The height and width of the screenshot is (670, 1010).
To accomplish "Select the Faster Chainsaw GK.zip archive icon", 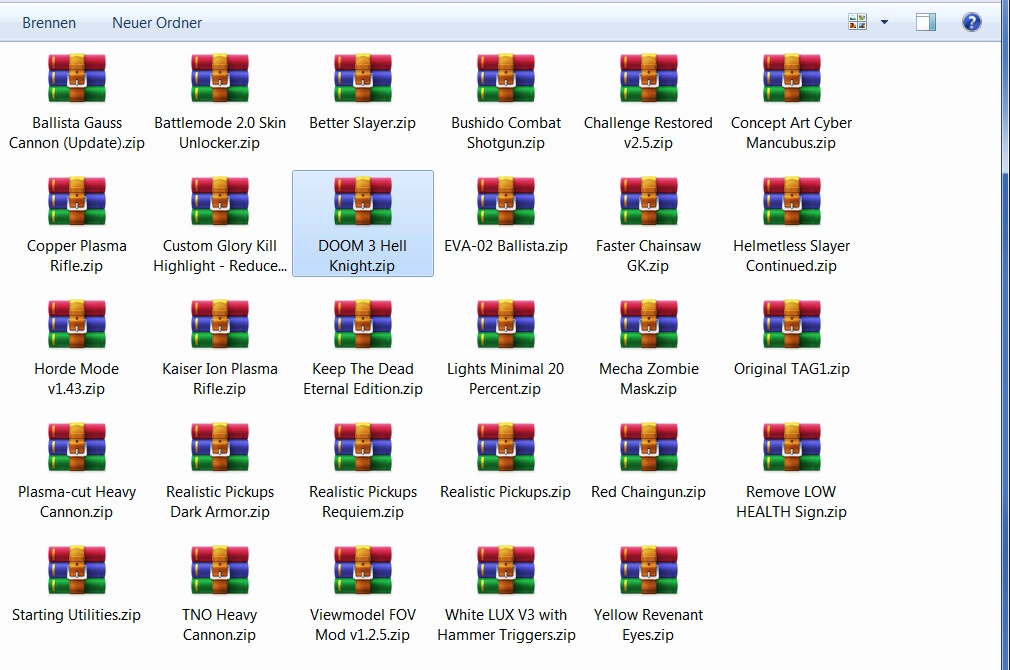I will click(x=649, y=202).
